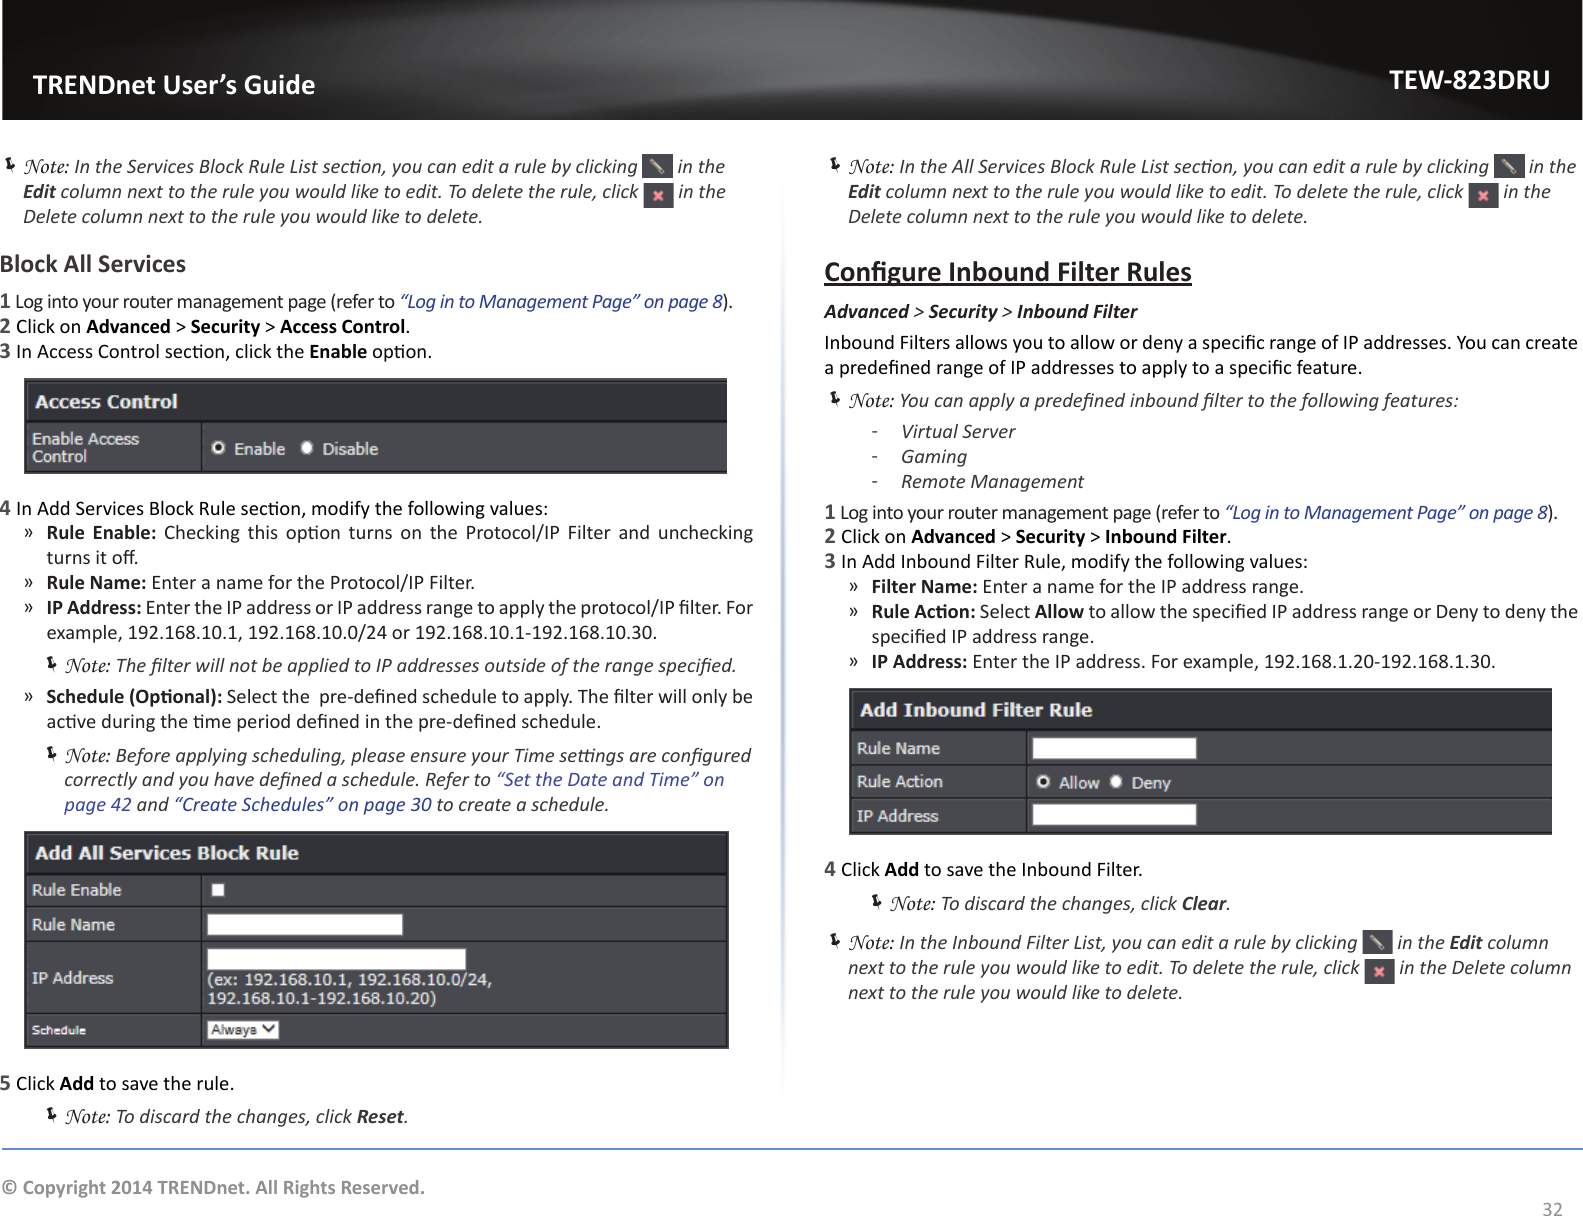Select the Enable radio button for Access Control
This screenshot has height=1216, width=1583.
point(218,448)
